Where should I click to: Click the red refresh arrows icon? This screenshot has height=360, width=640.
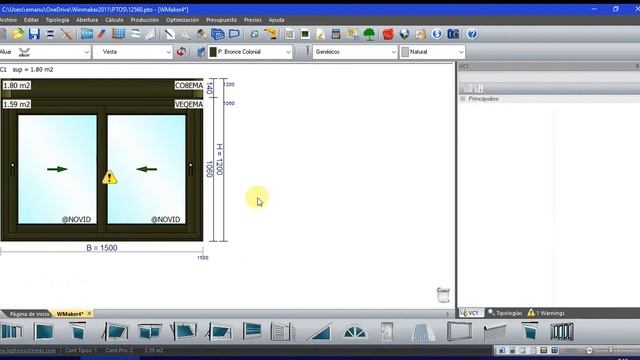tap(181, 52)
